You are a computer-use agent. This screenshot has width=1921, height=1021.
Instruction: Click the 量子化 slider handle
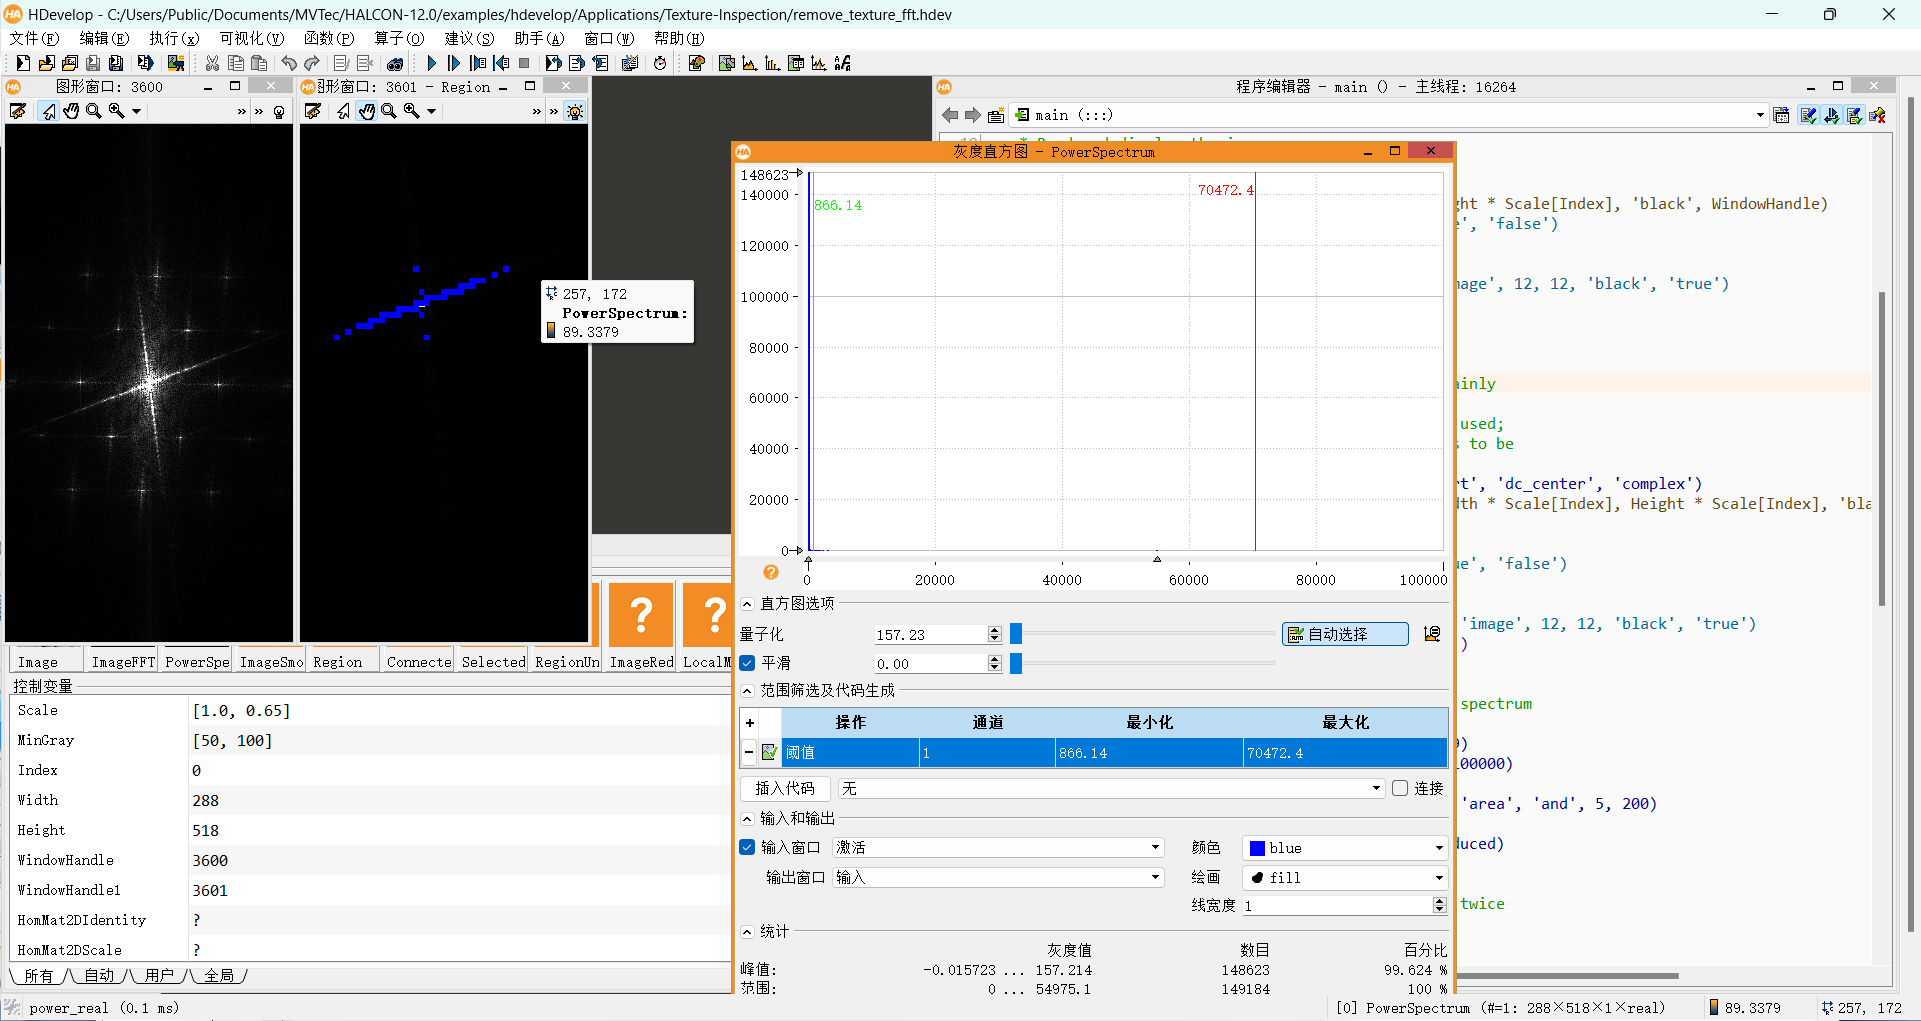point(1016,634)
